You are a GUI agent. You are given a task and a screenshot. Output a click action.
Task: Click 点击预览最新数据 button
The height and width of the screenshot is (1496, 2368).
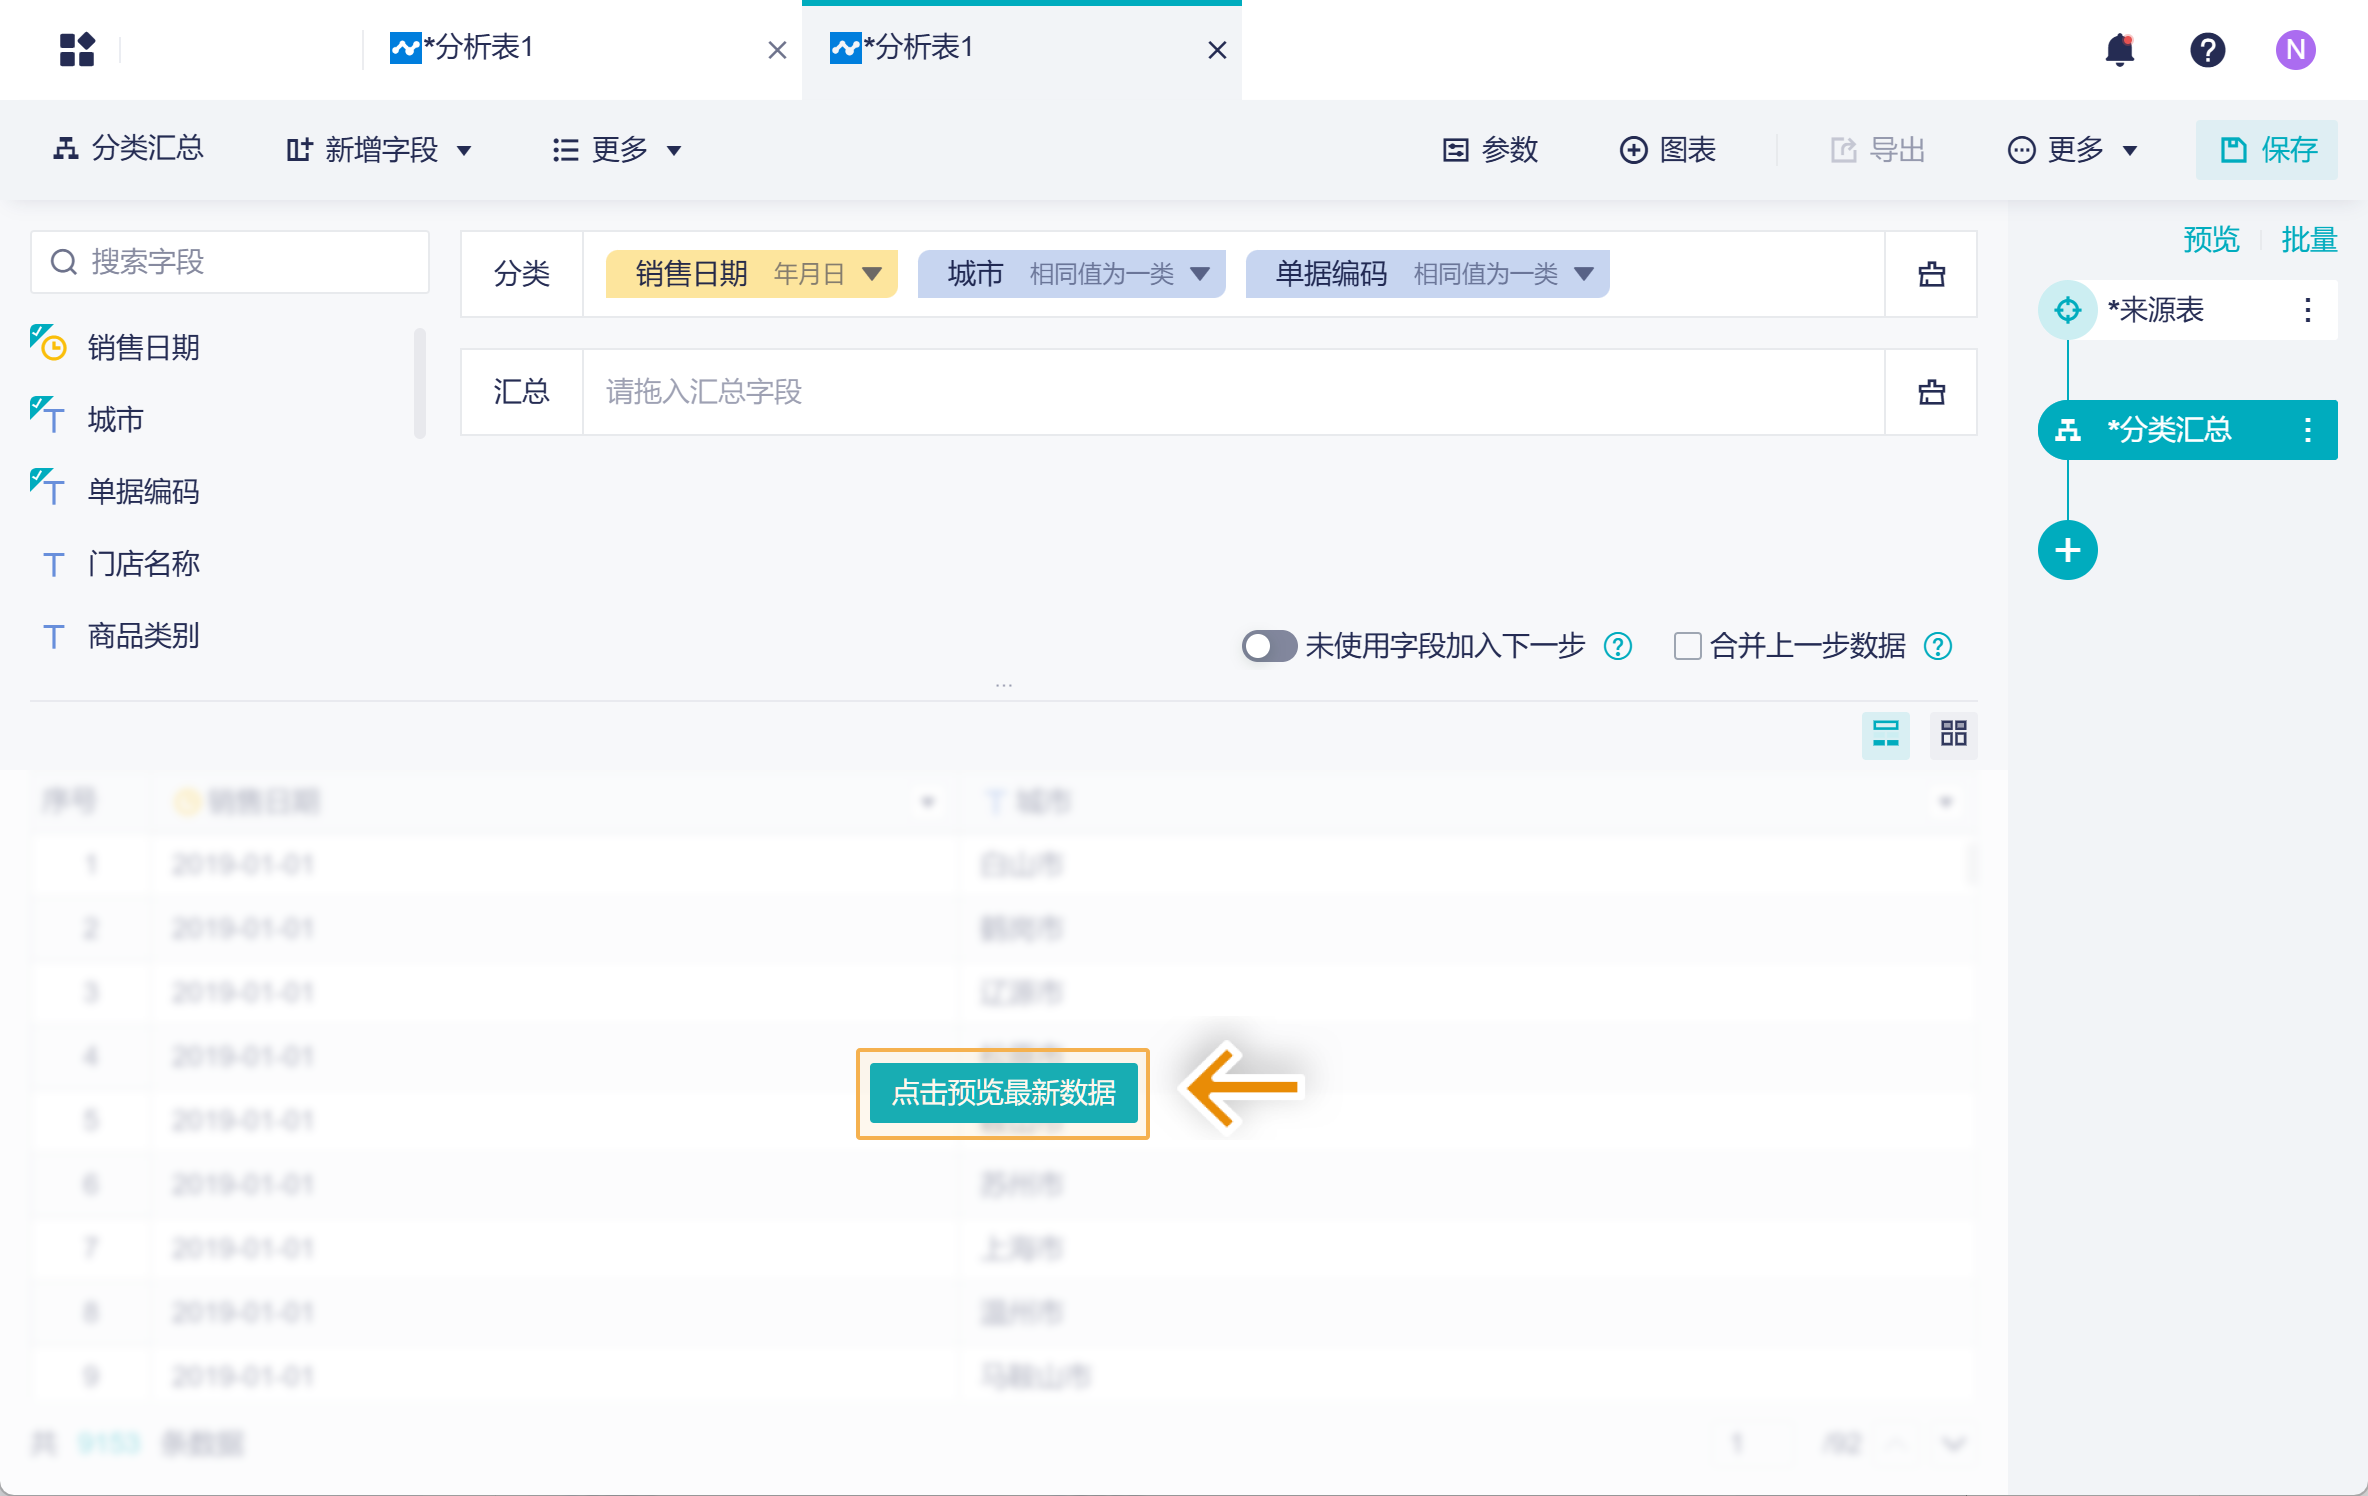coord(1003,1092)
